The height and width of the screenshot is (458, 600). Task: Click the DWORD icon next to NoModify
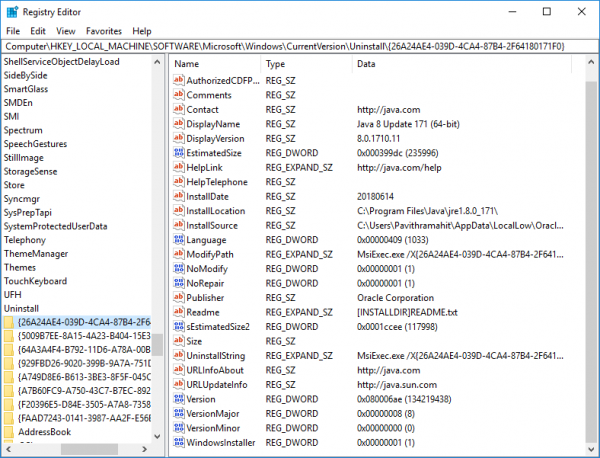(179, 269)
